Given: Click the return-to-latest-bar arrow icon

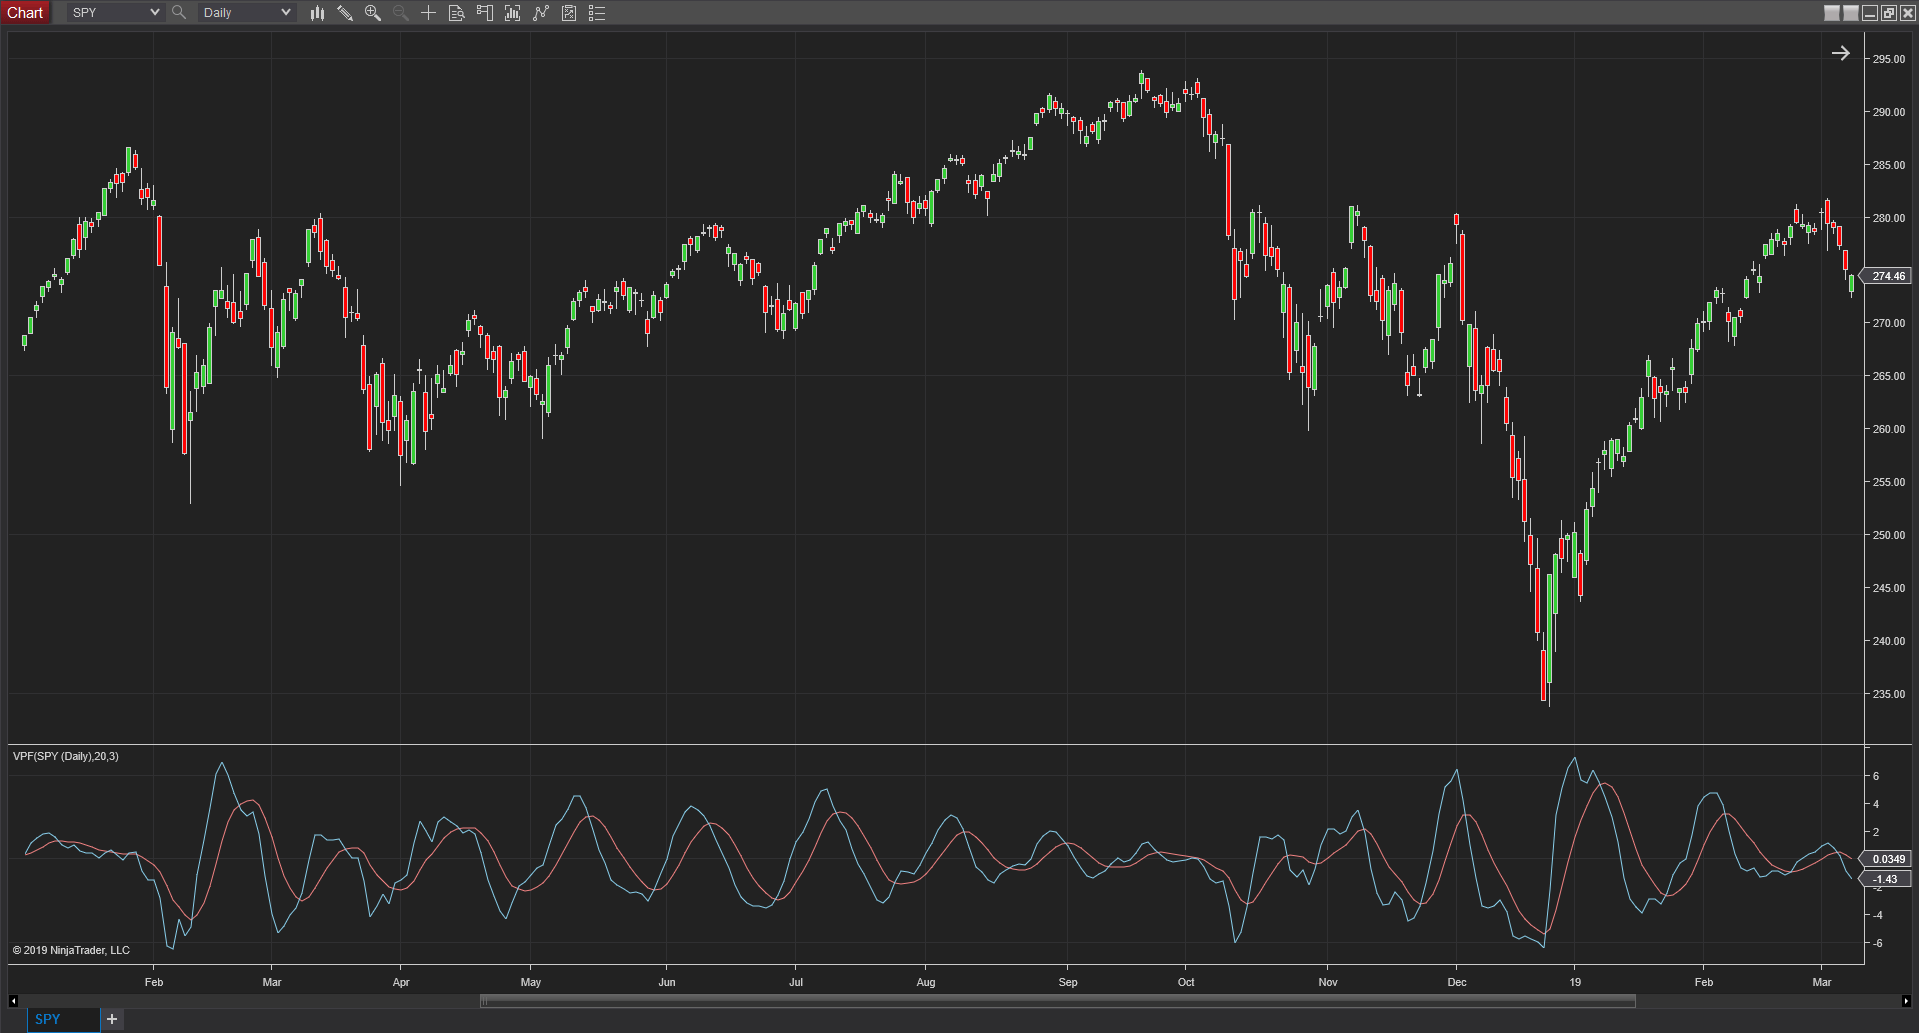Looking at the screenshot, I should pos(1841,53).
